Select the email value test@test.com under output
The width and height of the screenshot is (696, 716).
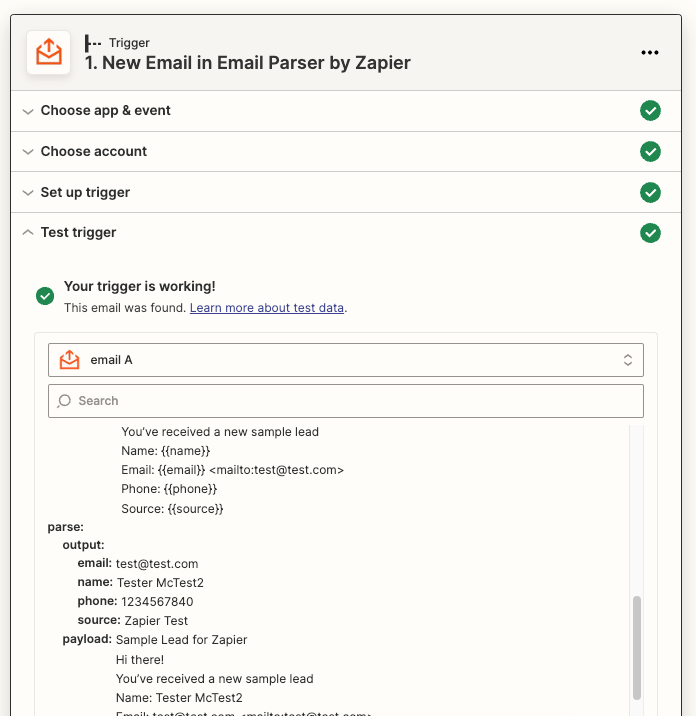pyautogui.click(x=157, y=564)
